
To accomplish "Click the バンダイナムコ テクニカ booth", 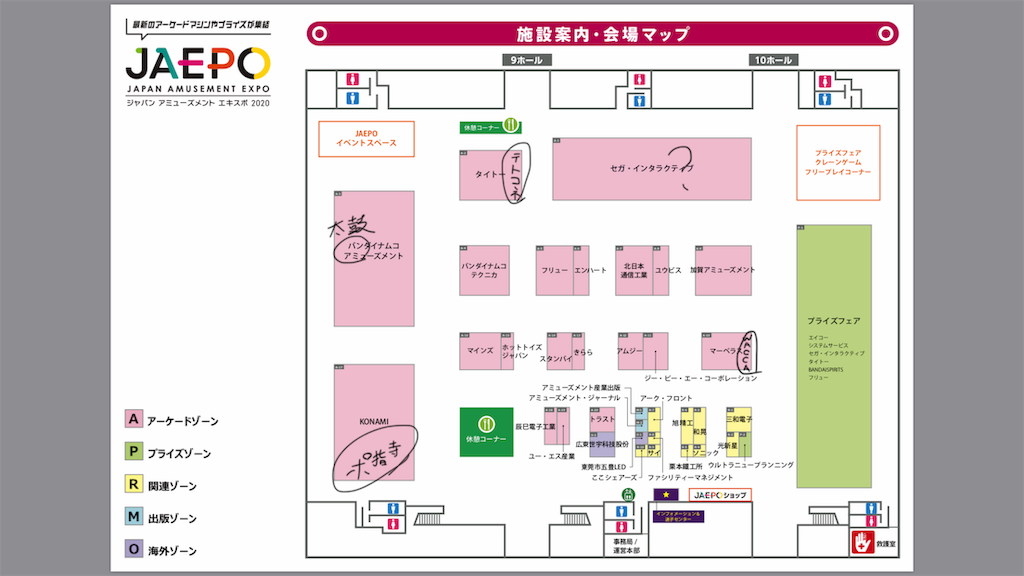I will click(x=484, y=270).
